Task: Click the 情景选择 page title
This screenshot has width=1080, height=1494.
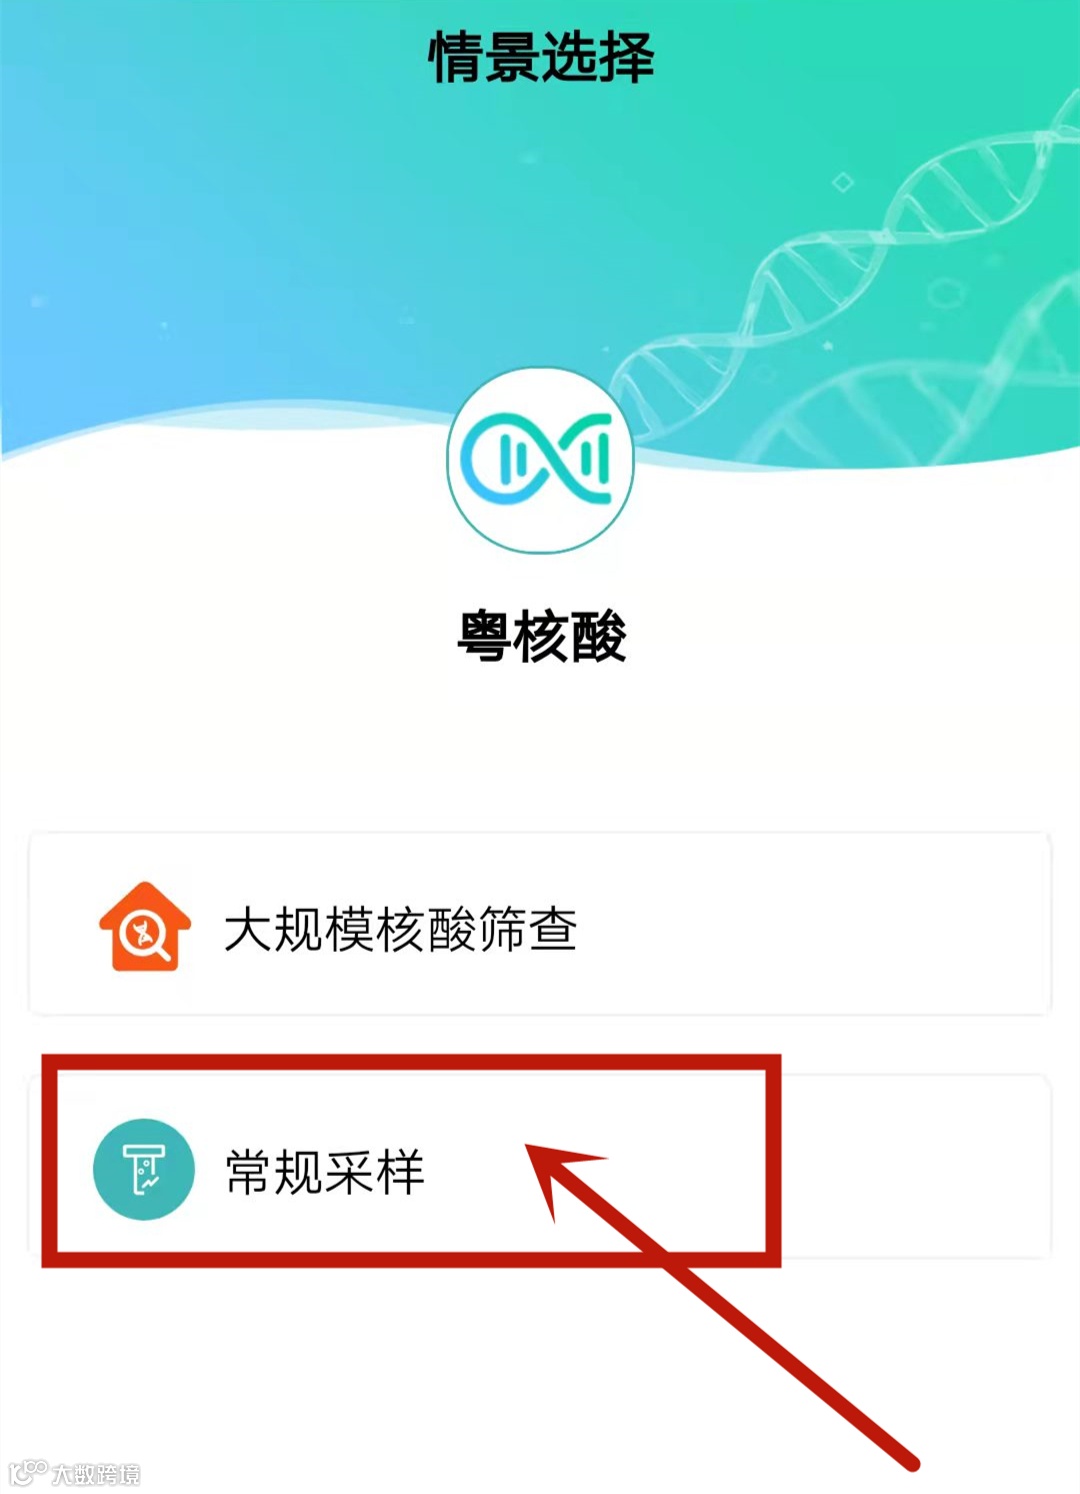Action: [x=541, y=56]
